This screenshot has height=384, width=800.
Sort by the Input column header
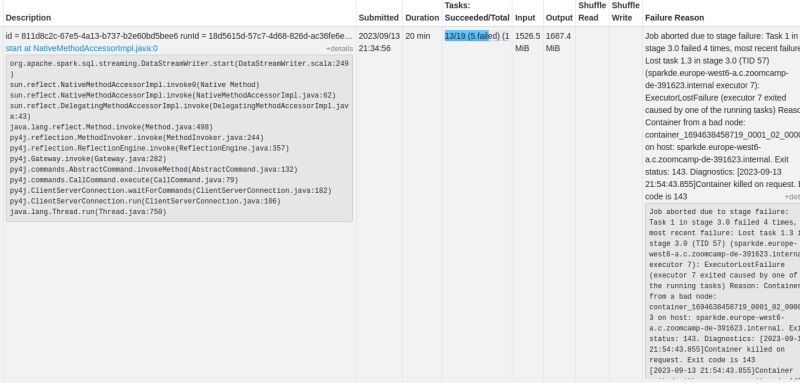pos(525,17)
